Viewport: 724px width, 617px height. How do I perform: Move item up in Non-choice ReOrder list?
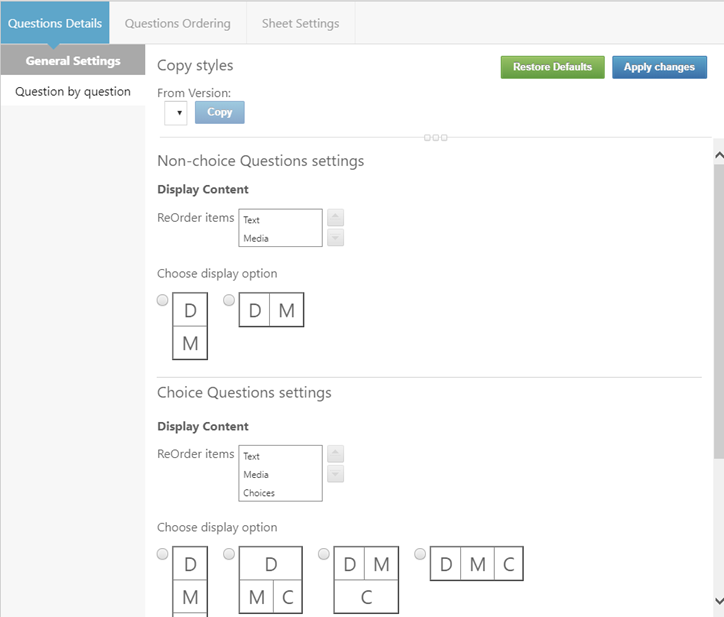(335, 218)
